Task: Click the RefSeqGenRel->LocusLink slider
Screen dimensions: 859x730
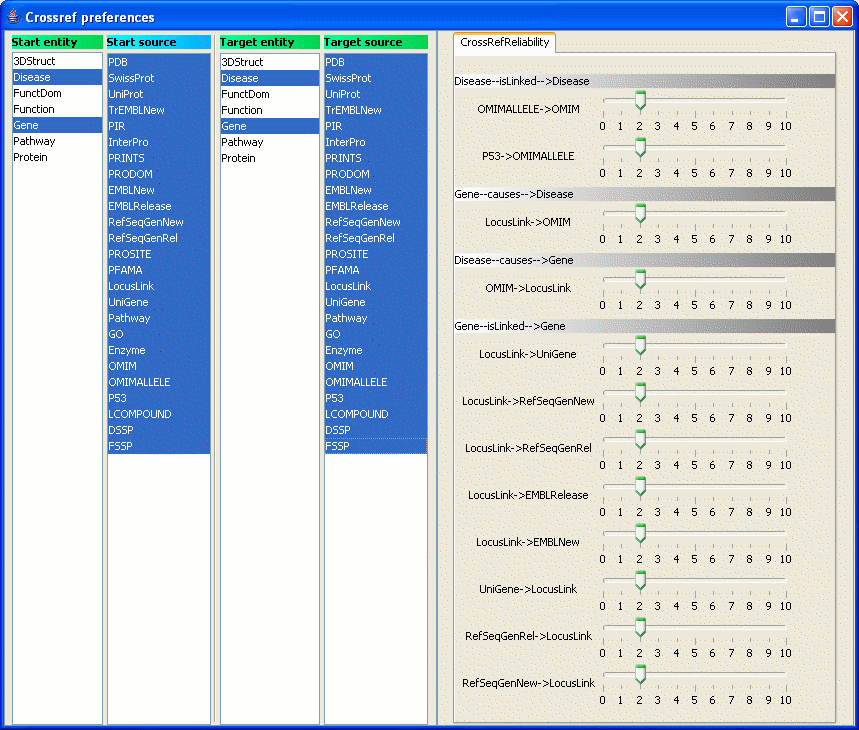Action: click(x=694, y=637)
